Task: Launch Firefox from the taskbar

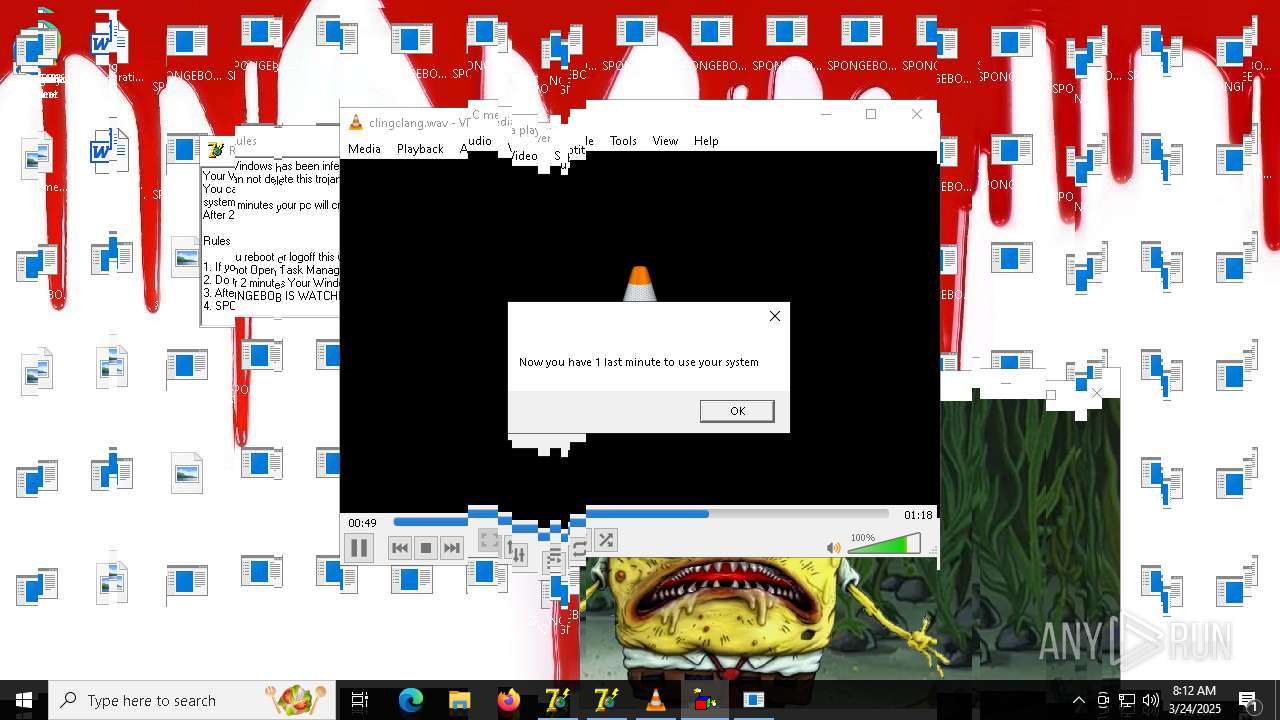Action: click(509, 700)
